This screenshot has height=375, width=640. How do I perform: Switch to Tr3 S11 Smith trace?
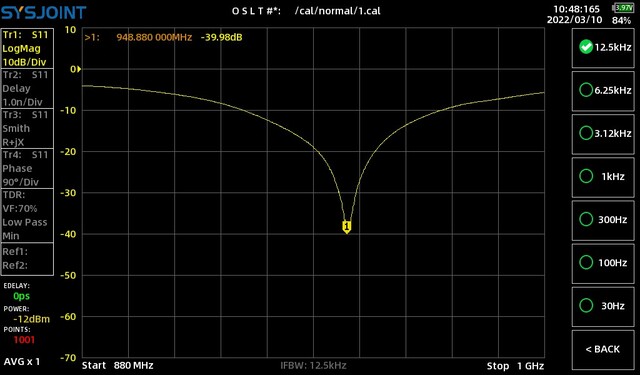(x=27, y=128)
